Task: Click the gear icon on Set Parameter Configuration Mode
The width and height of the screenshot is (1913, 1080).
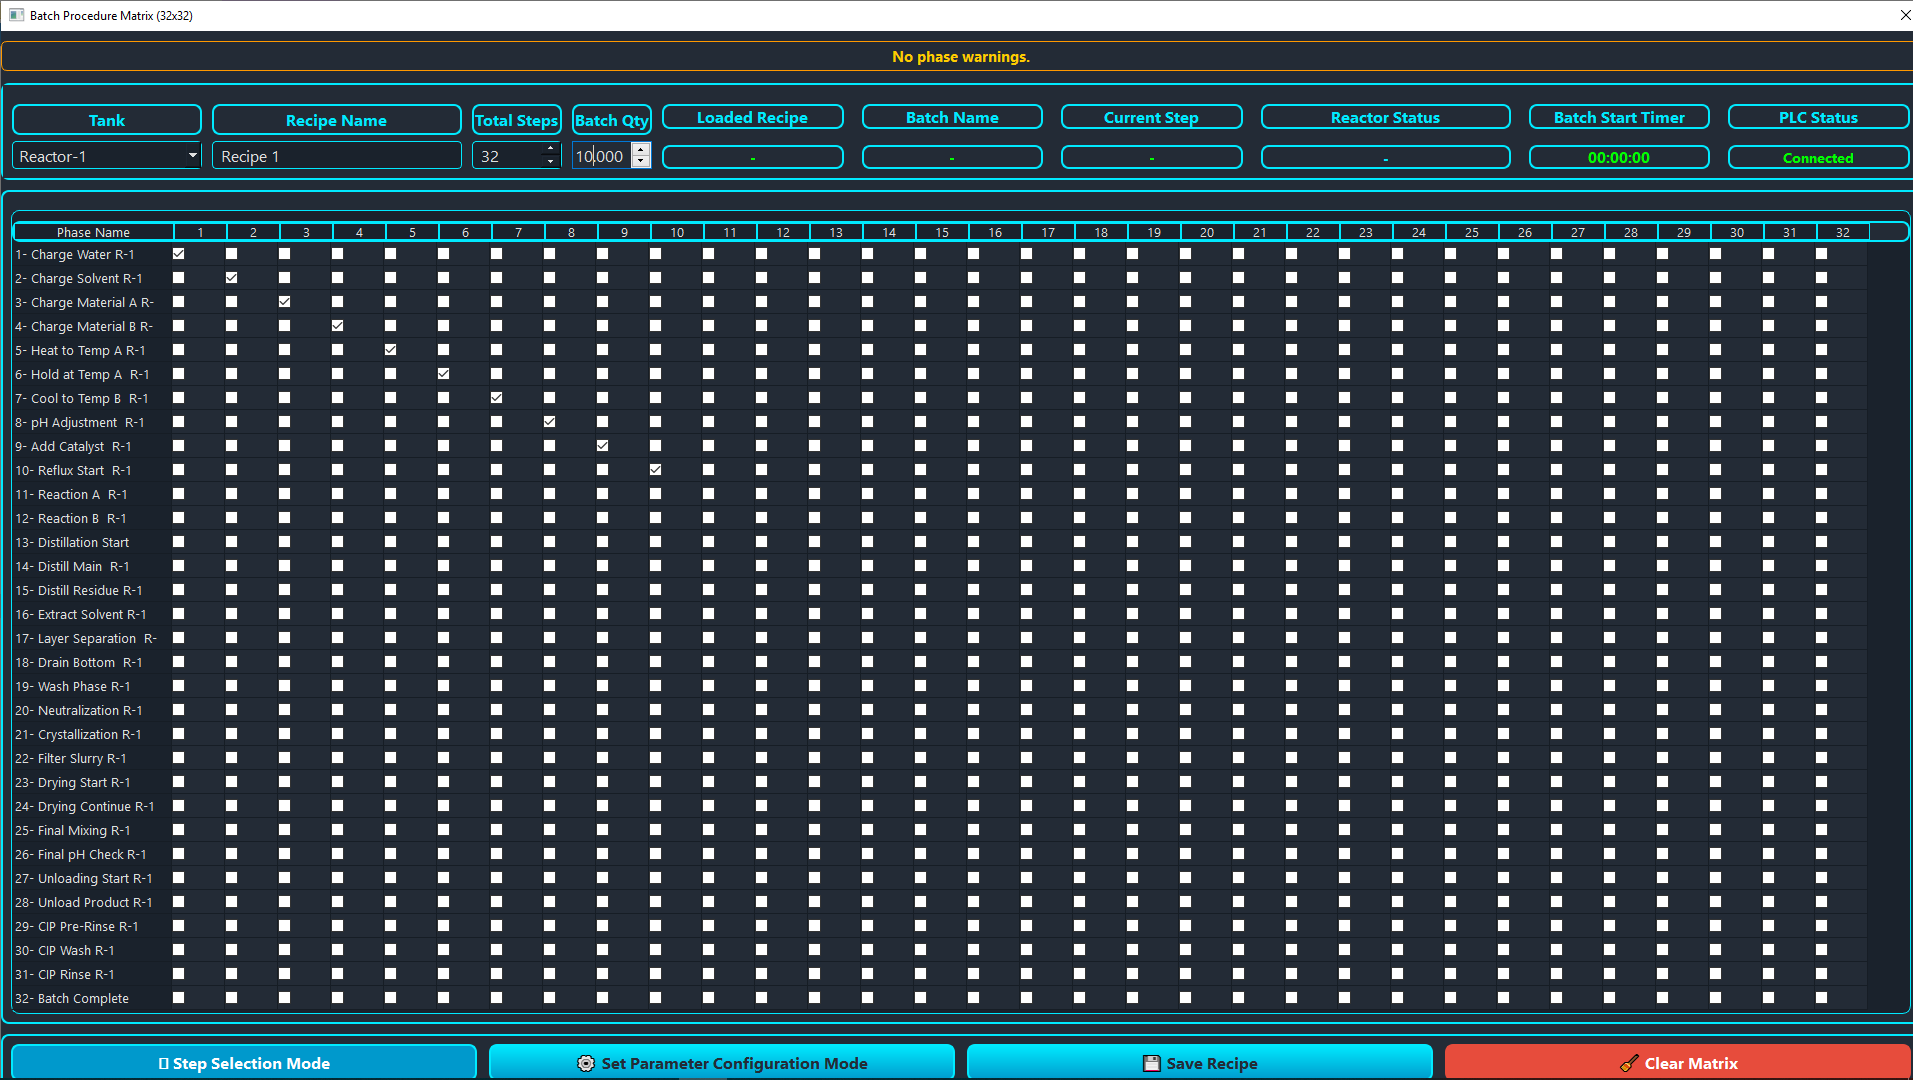Action: pyautogui.click(x=586, y=1063)
